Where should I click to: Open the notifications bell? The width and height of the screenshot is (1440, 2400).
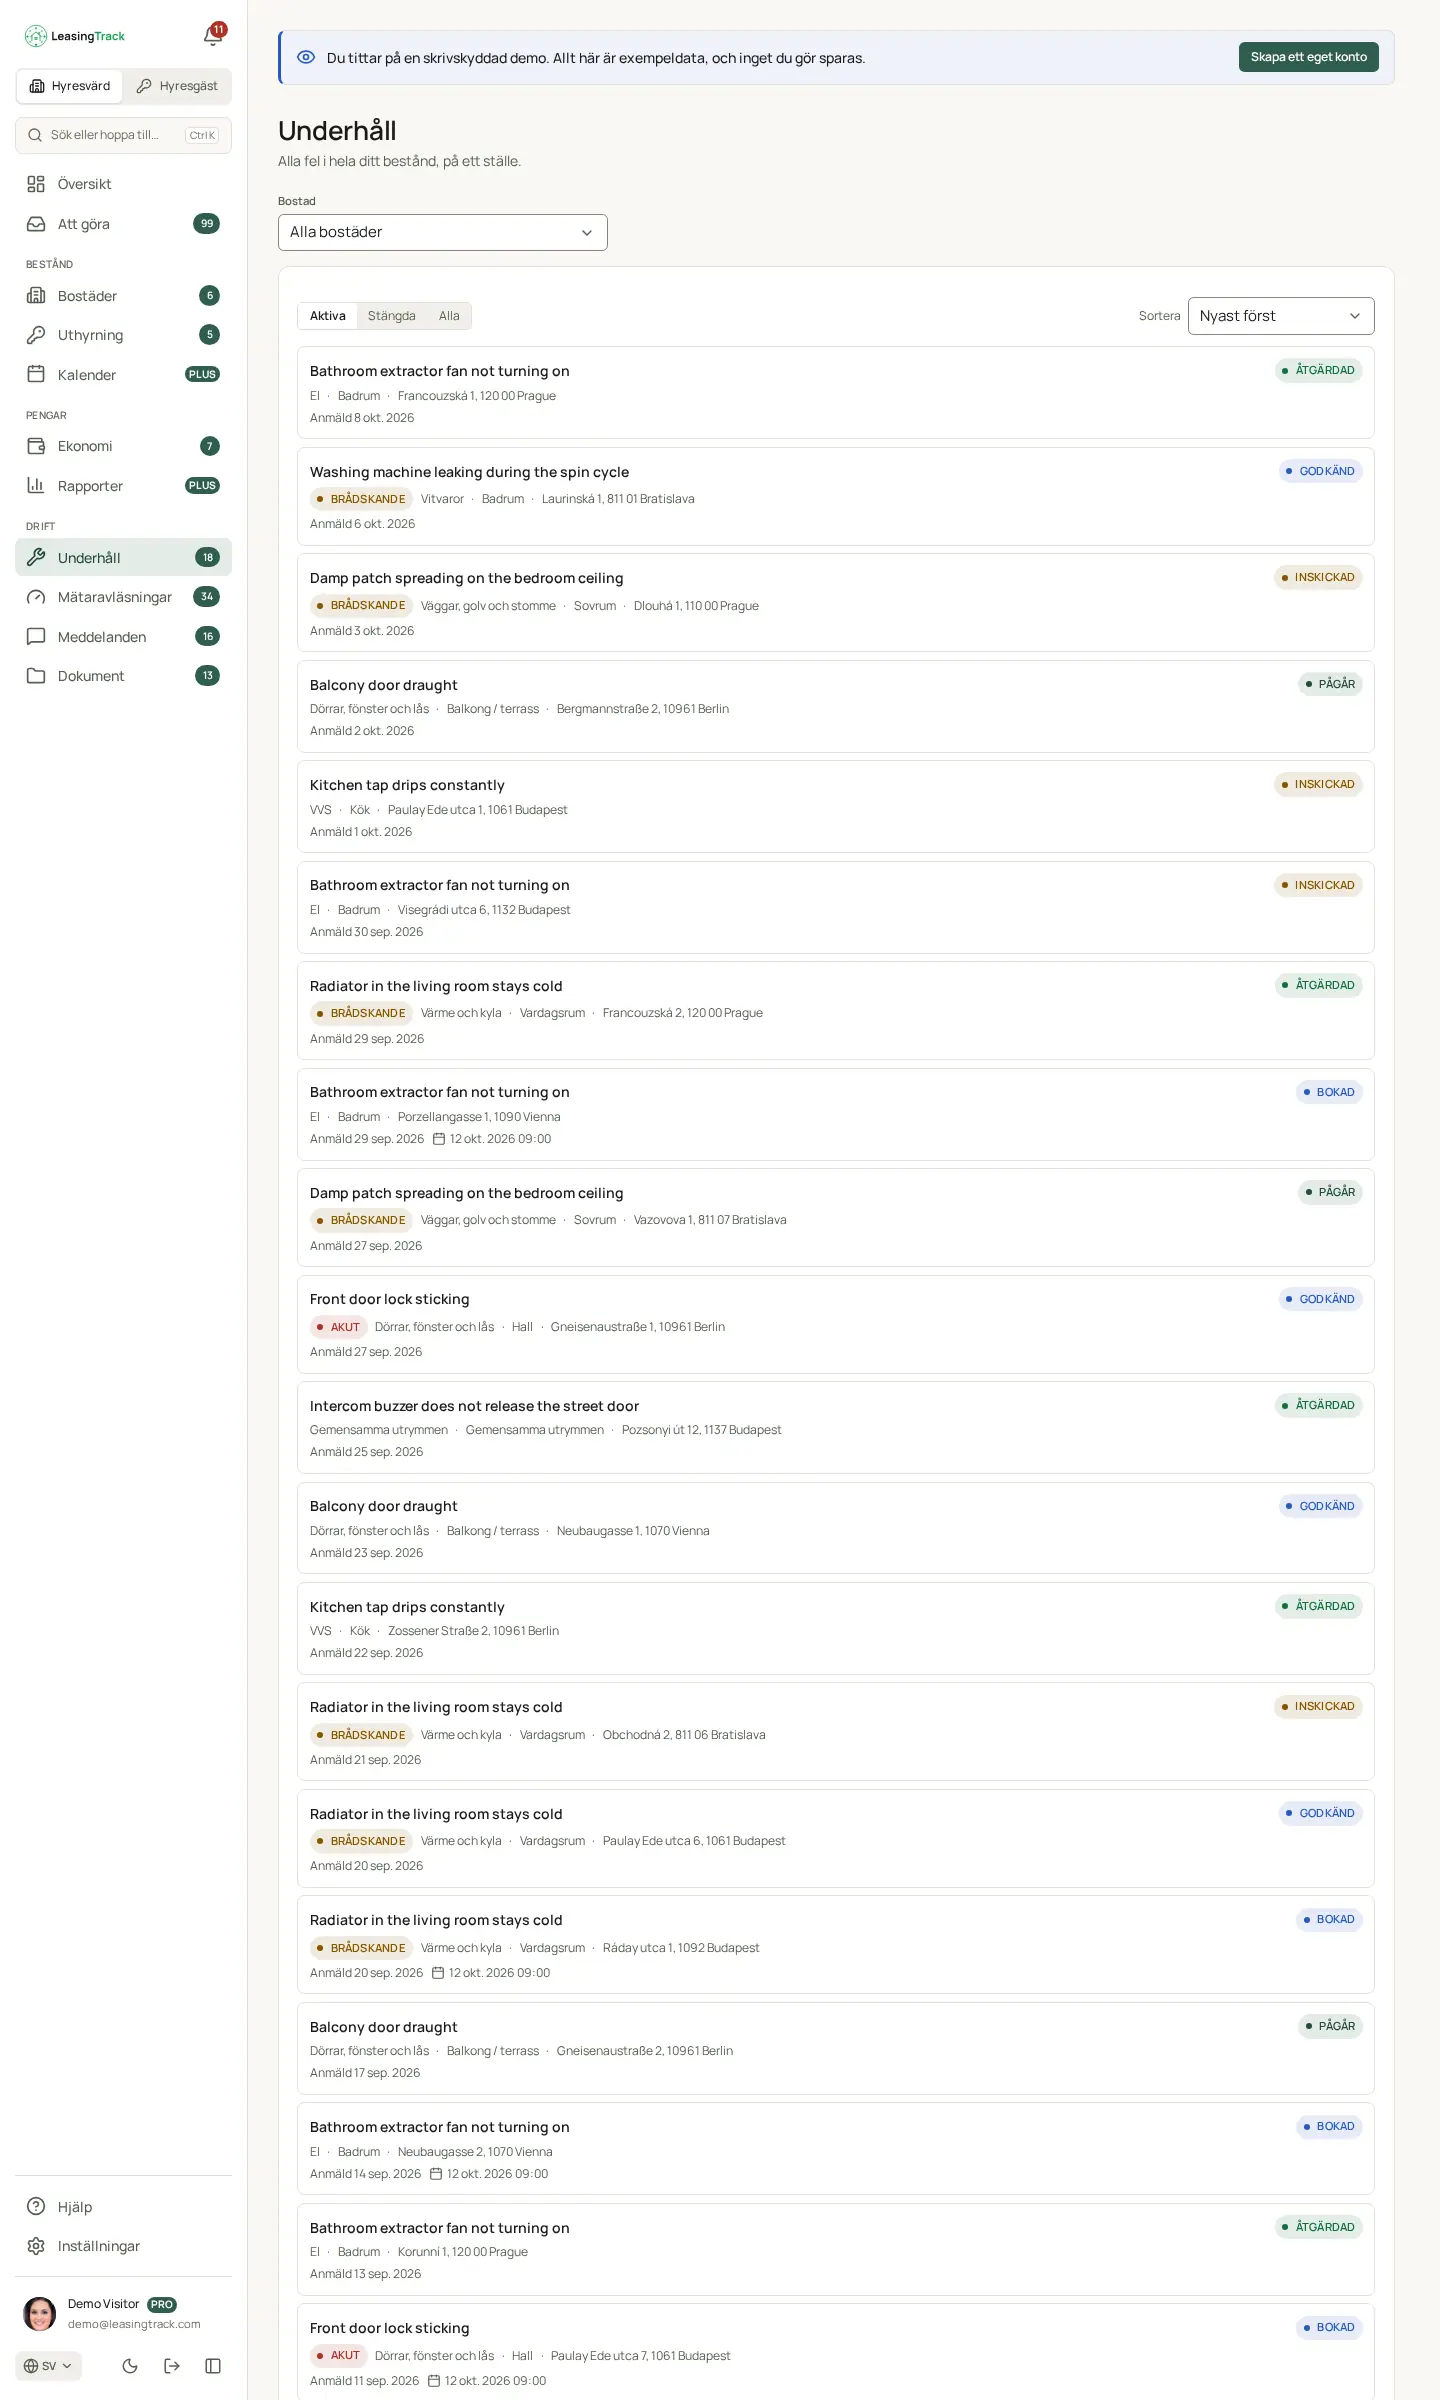[x=212, y=36]
